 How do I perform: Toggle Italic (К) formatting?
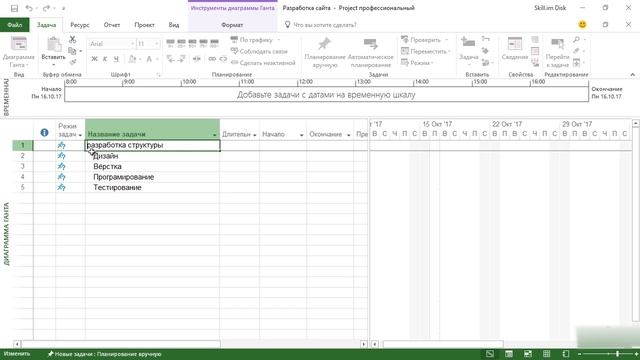point(105,59)
